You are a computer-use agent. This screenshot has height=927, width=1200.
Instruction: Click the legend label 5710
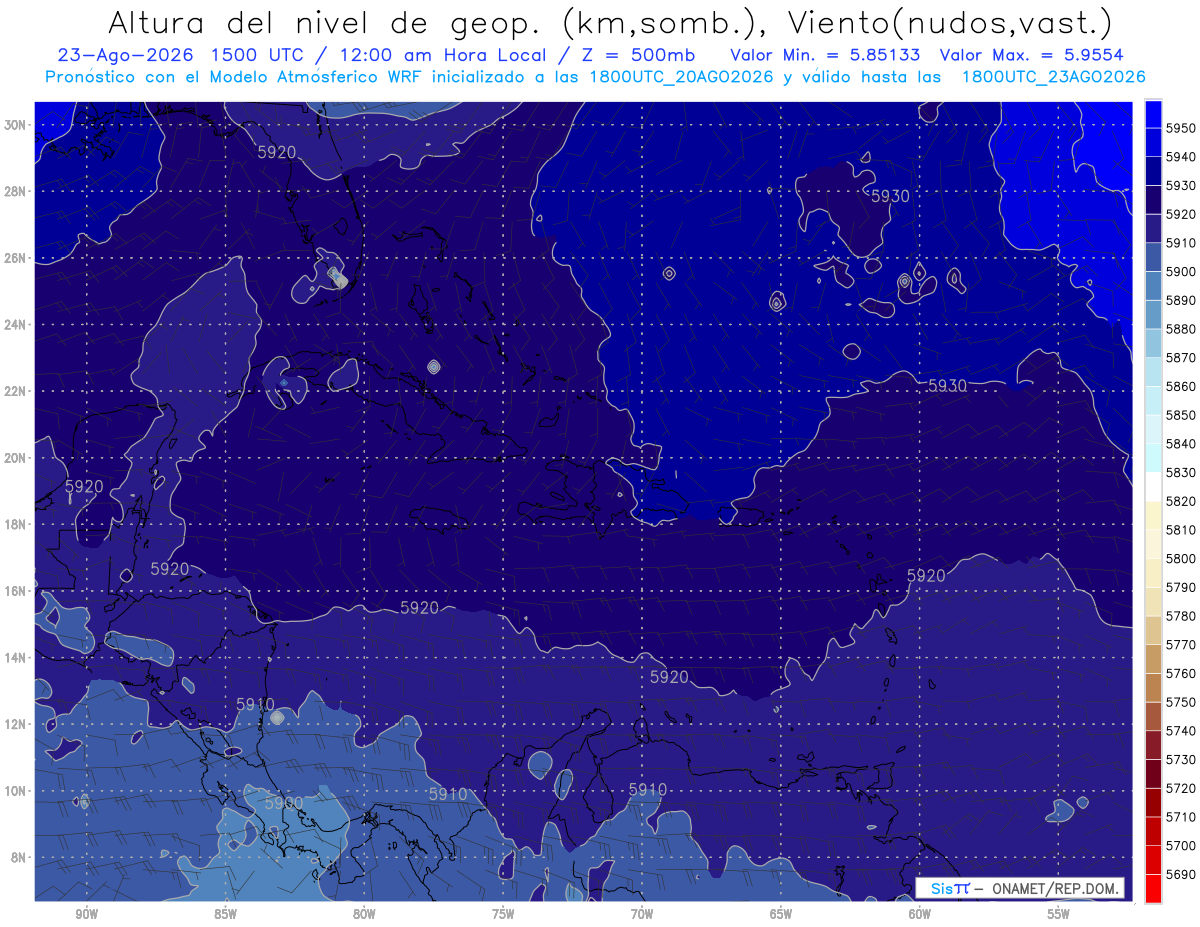[1180, 816]
